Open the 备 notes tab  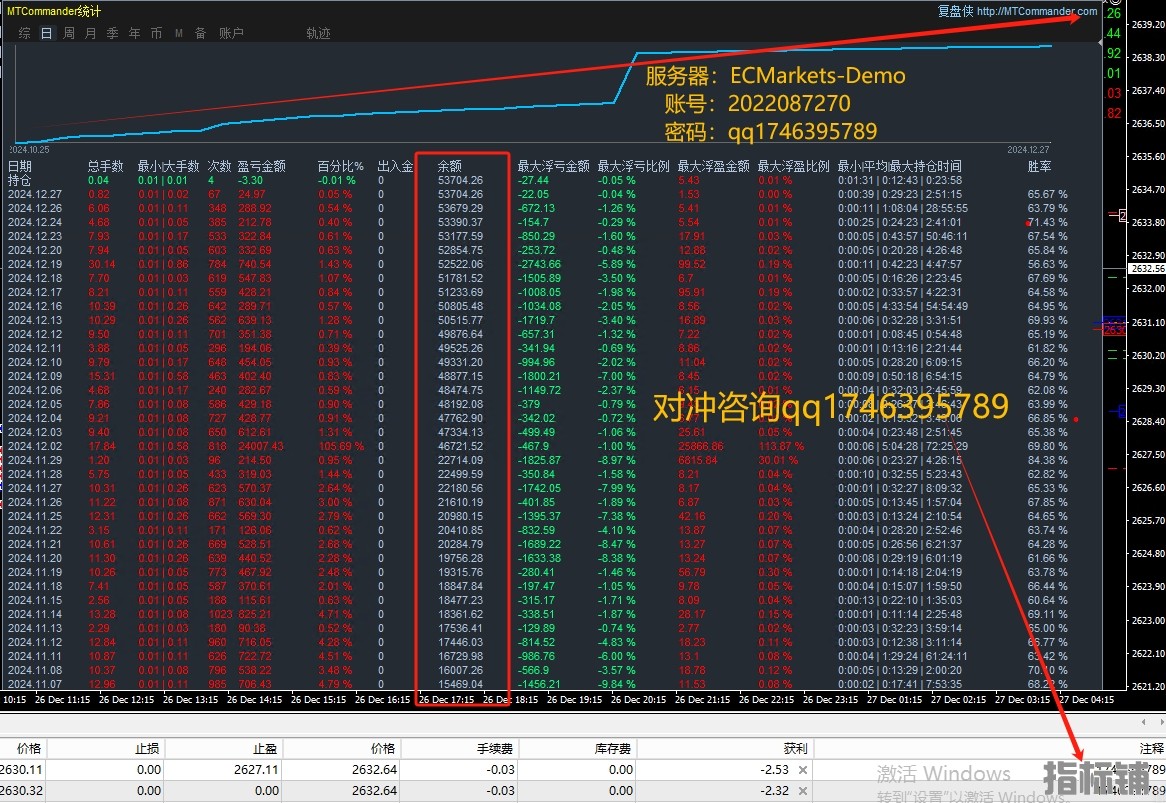tap(200, 33)
